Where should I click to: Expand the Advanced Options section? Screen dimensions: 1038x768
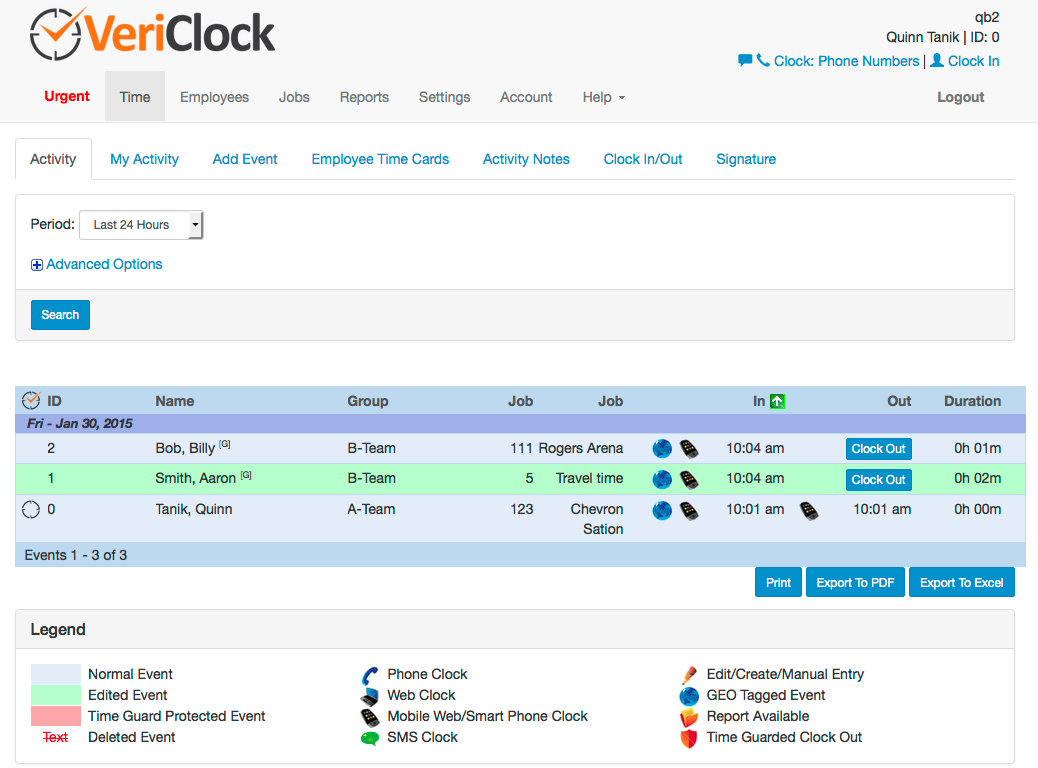click(x=96, y=264)
